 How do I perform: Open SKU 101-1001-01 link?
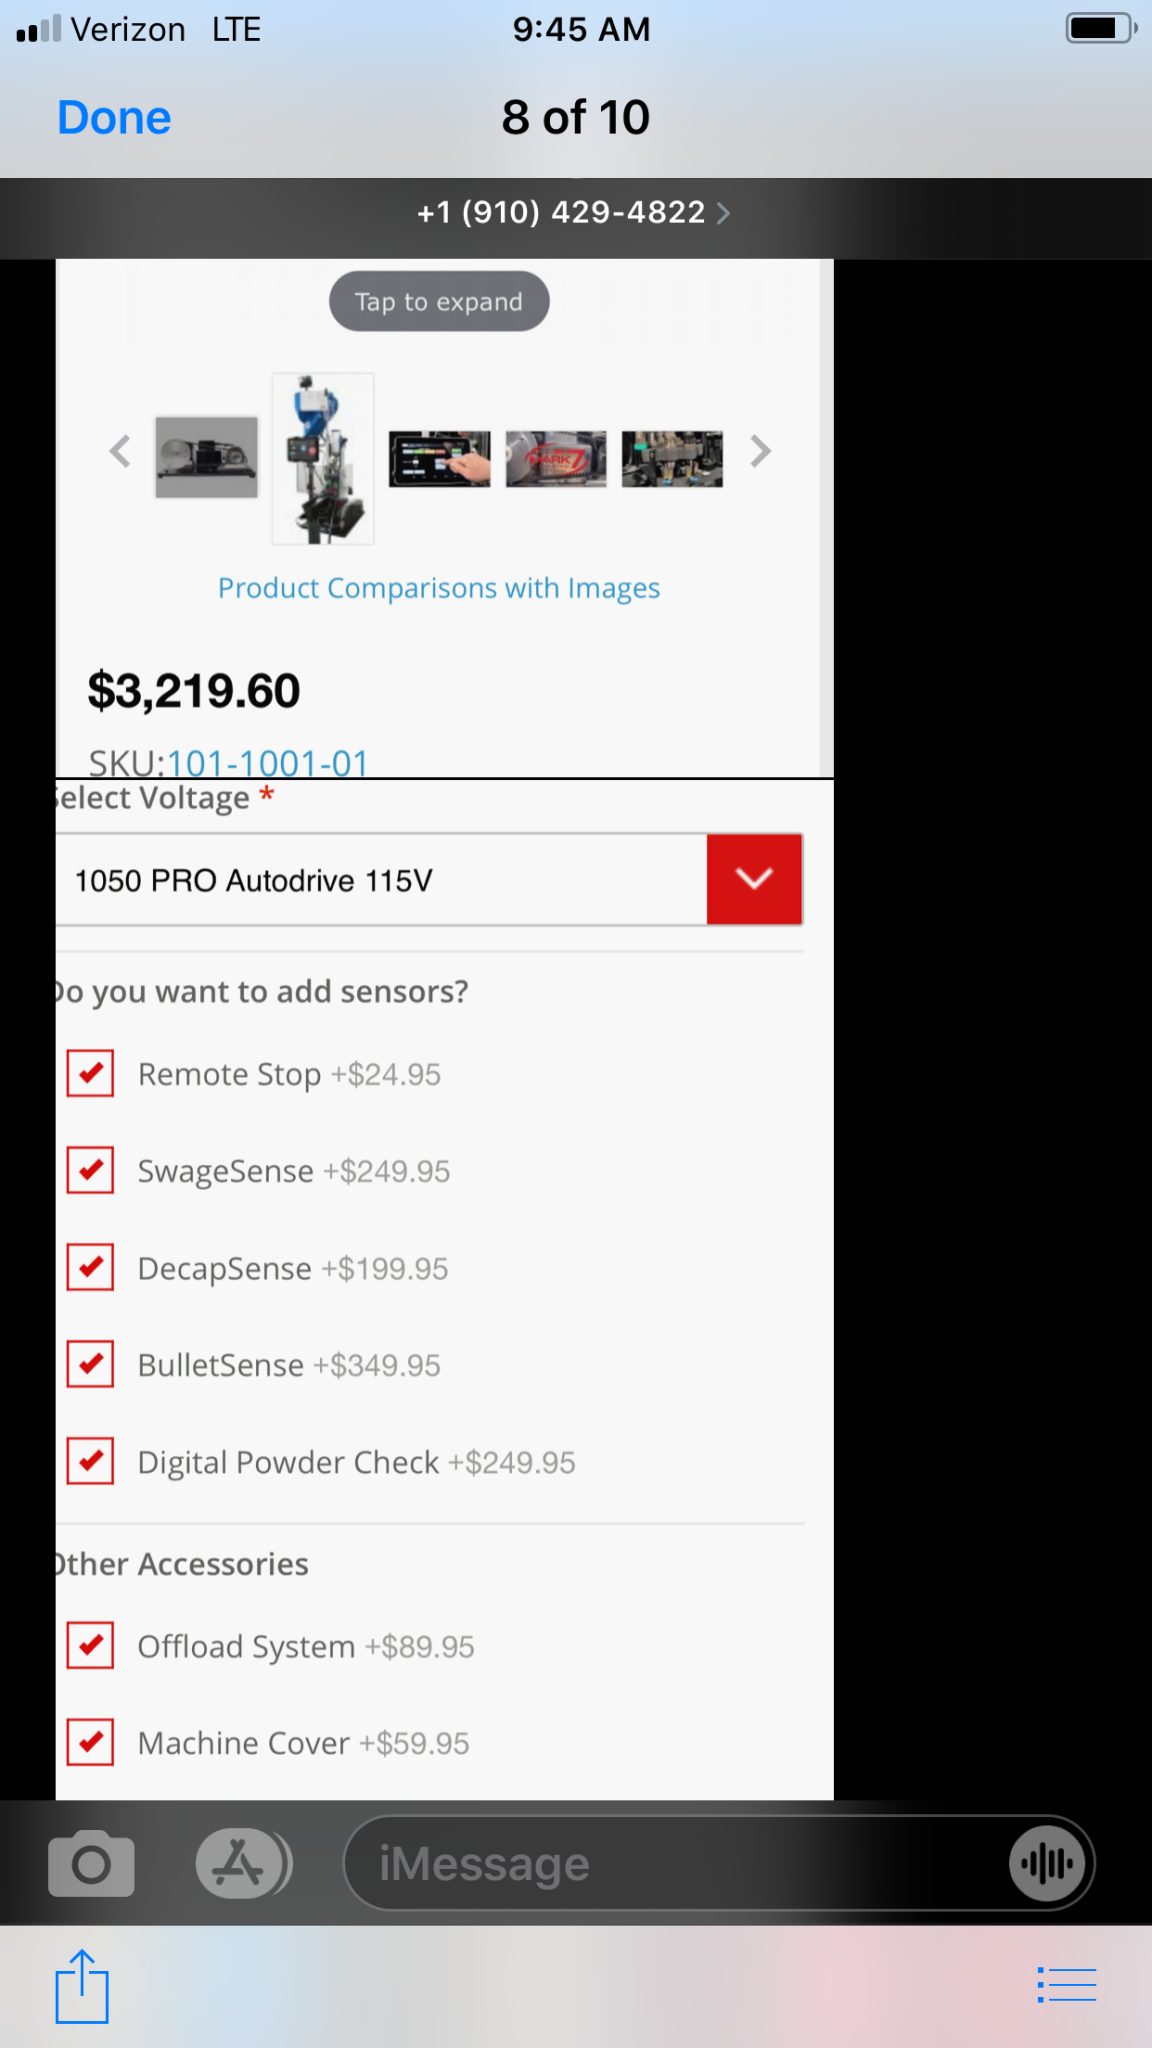267,763
